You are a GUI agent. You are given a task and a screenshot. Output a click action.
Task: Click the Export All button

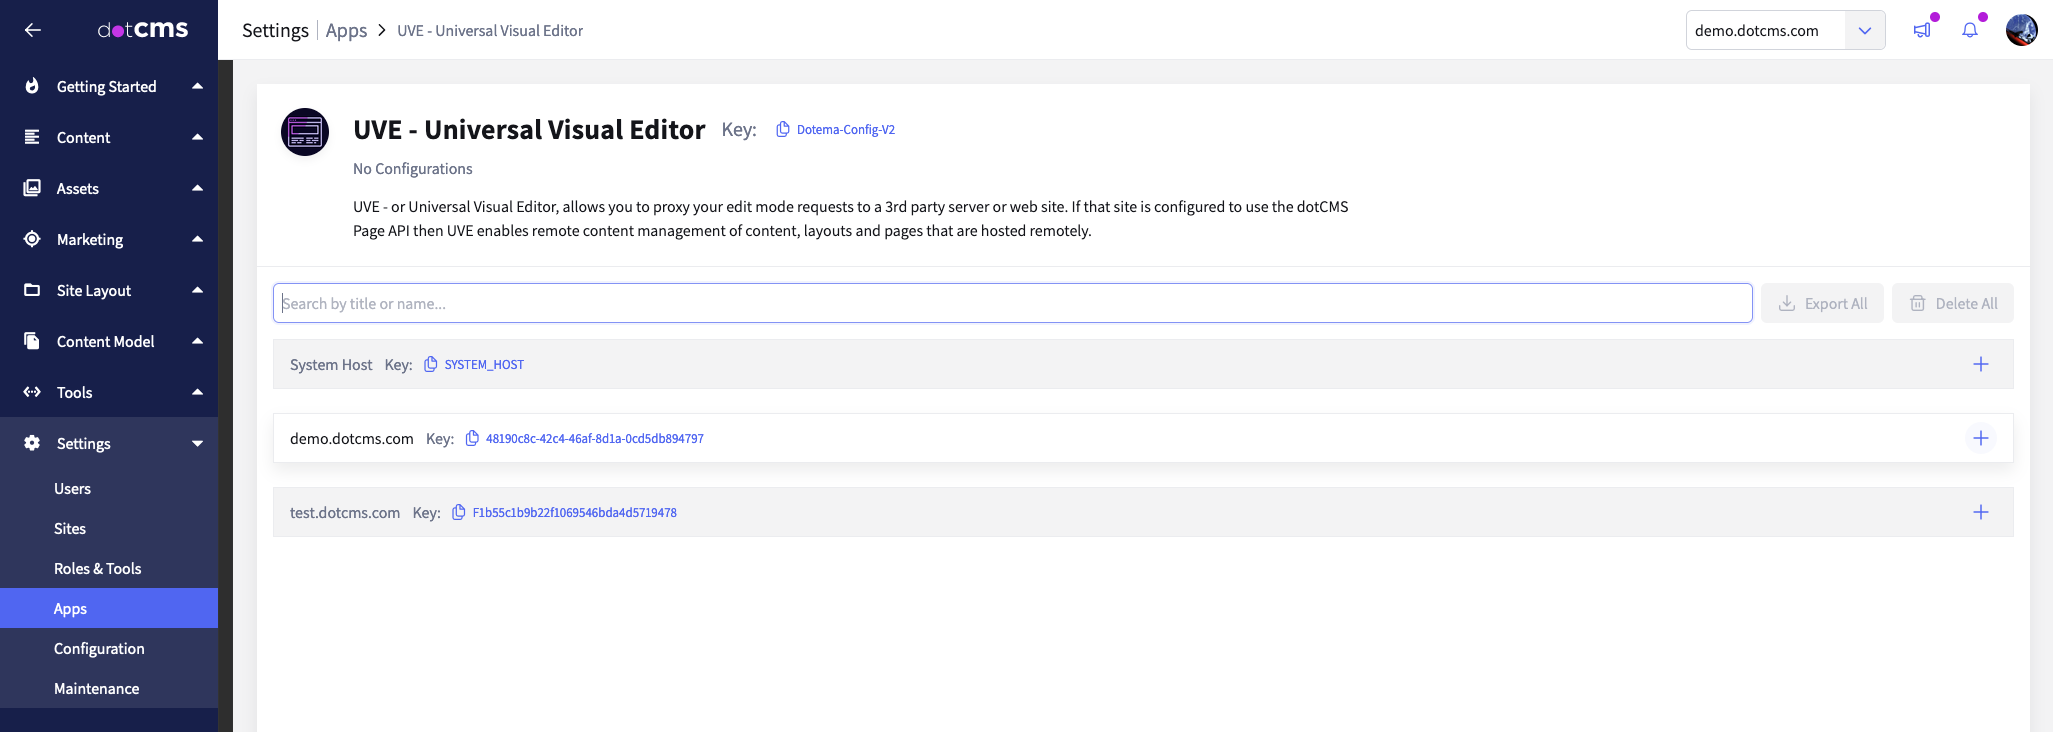point(1822,303)
